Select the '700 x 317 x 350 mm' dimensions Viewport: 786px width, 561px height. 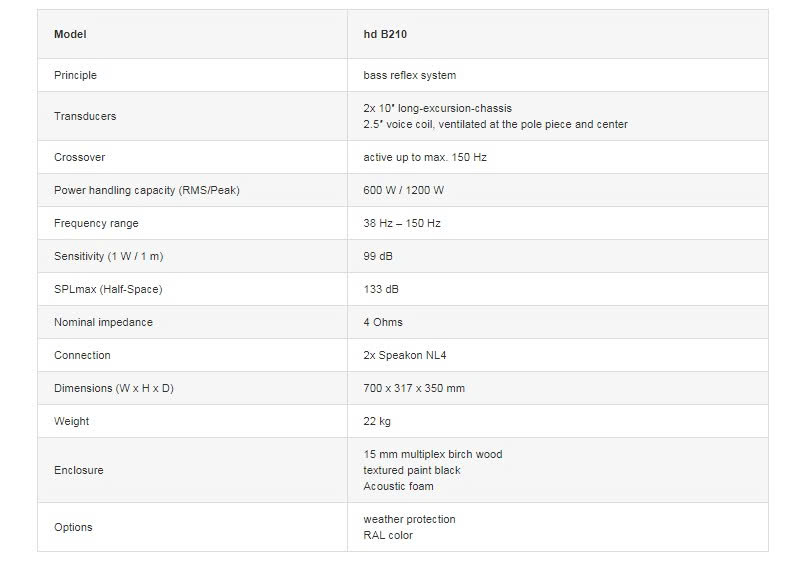click(x=414, y=388)
